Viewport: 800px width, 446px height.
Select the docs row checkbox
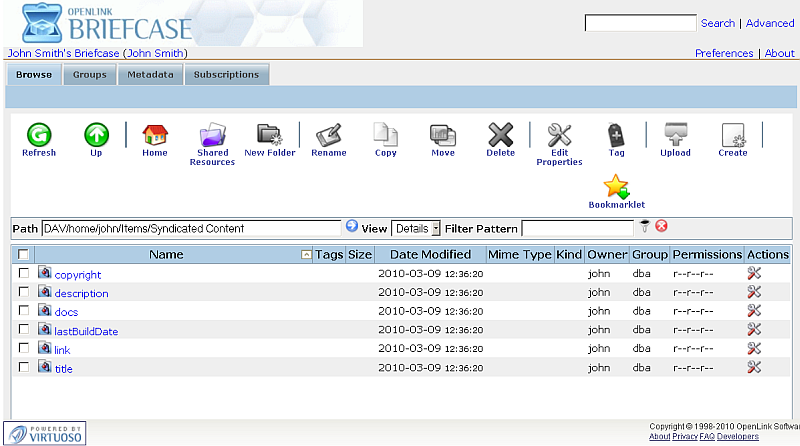coord(24,311)
